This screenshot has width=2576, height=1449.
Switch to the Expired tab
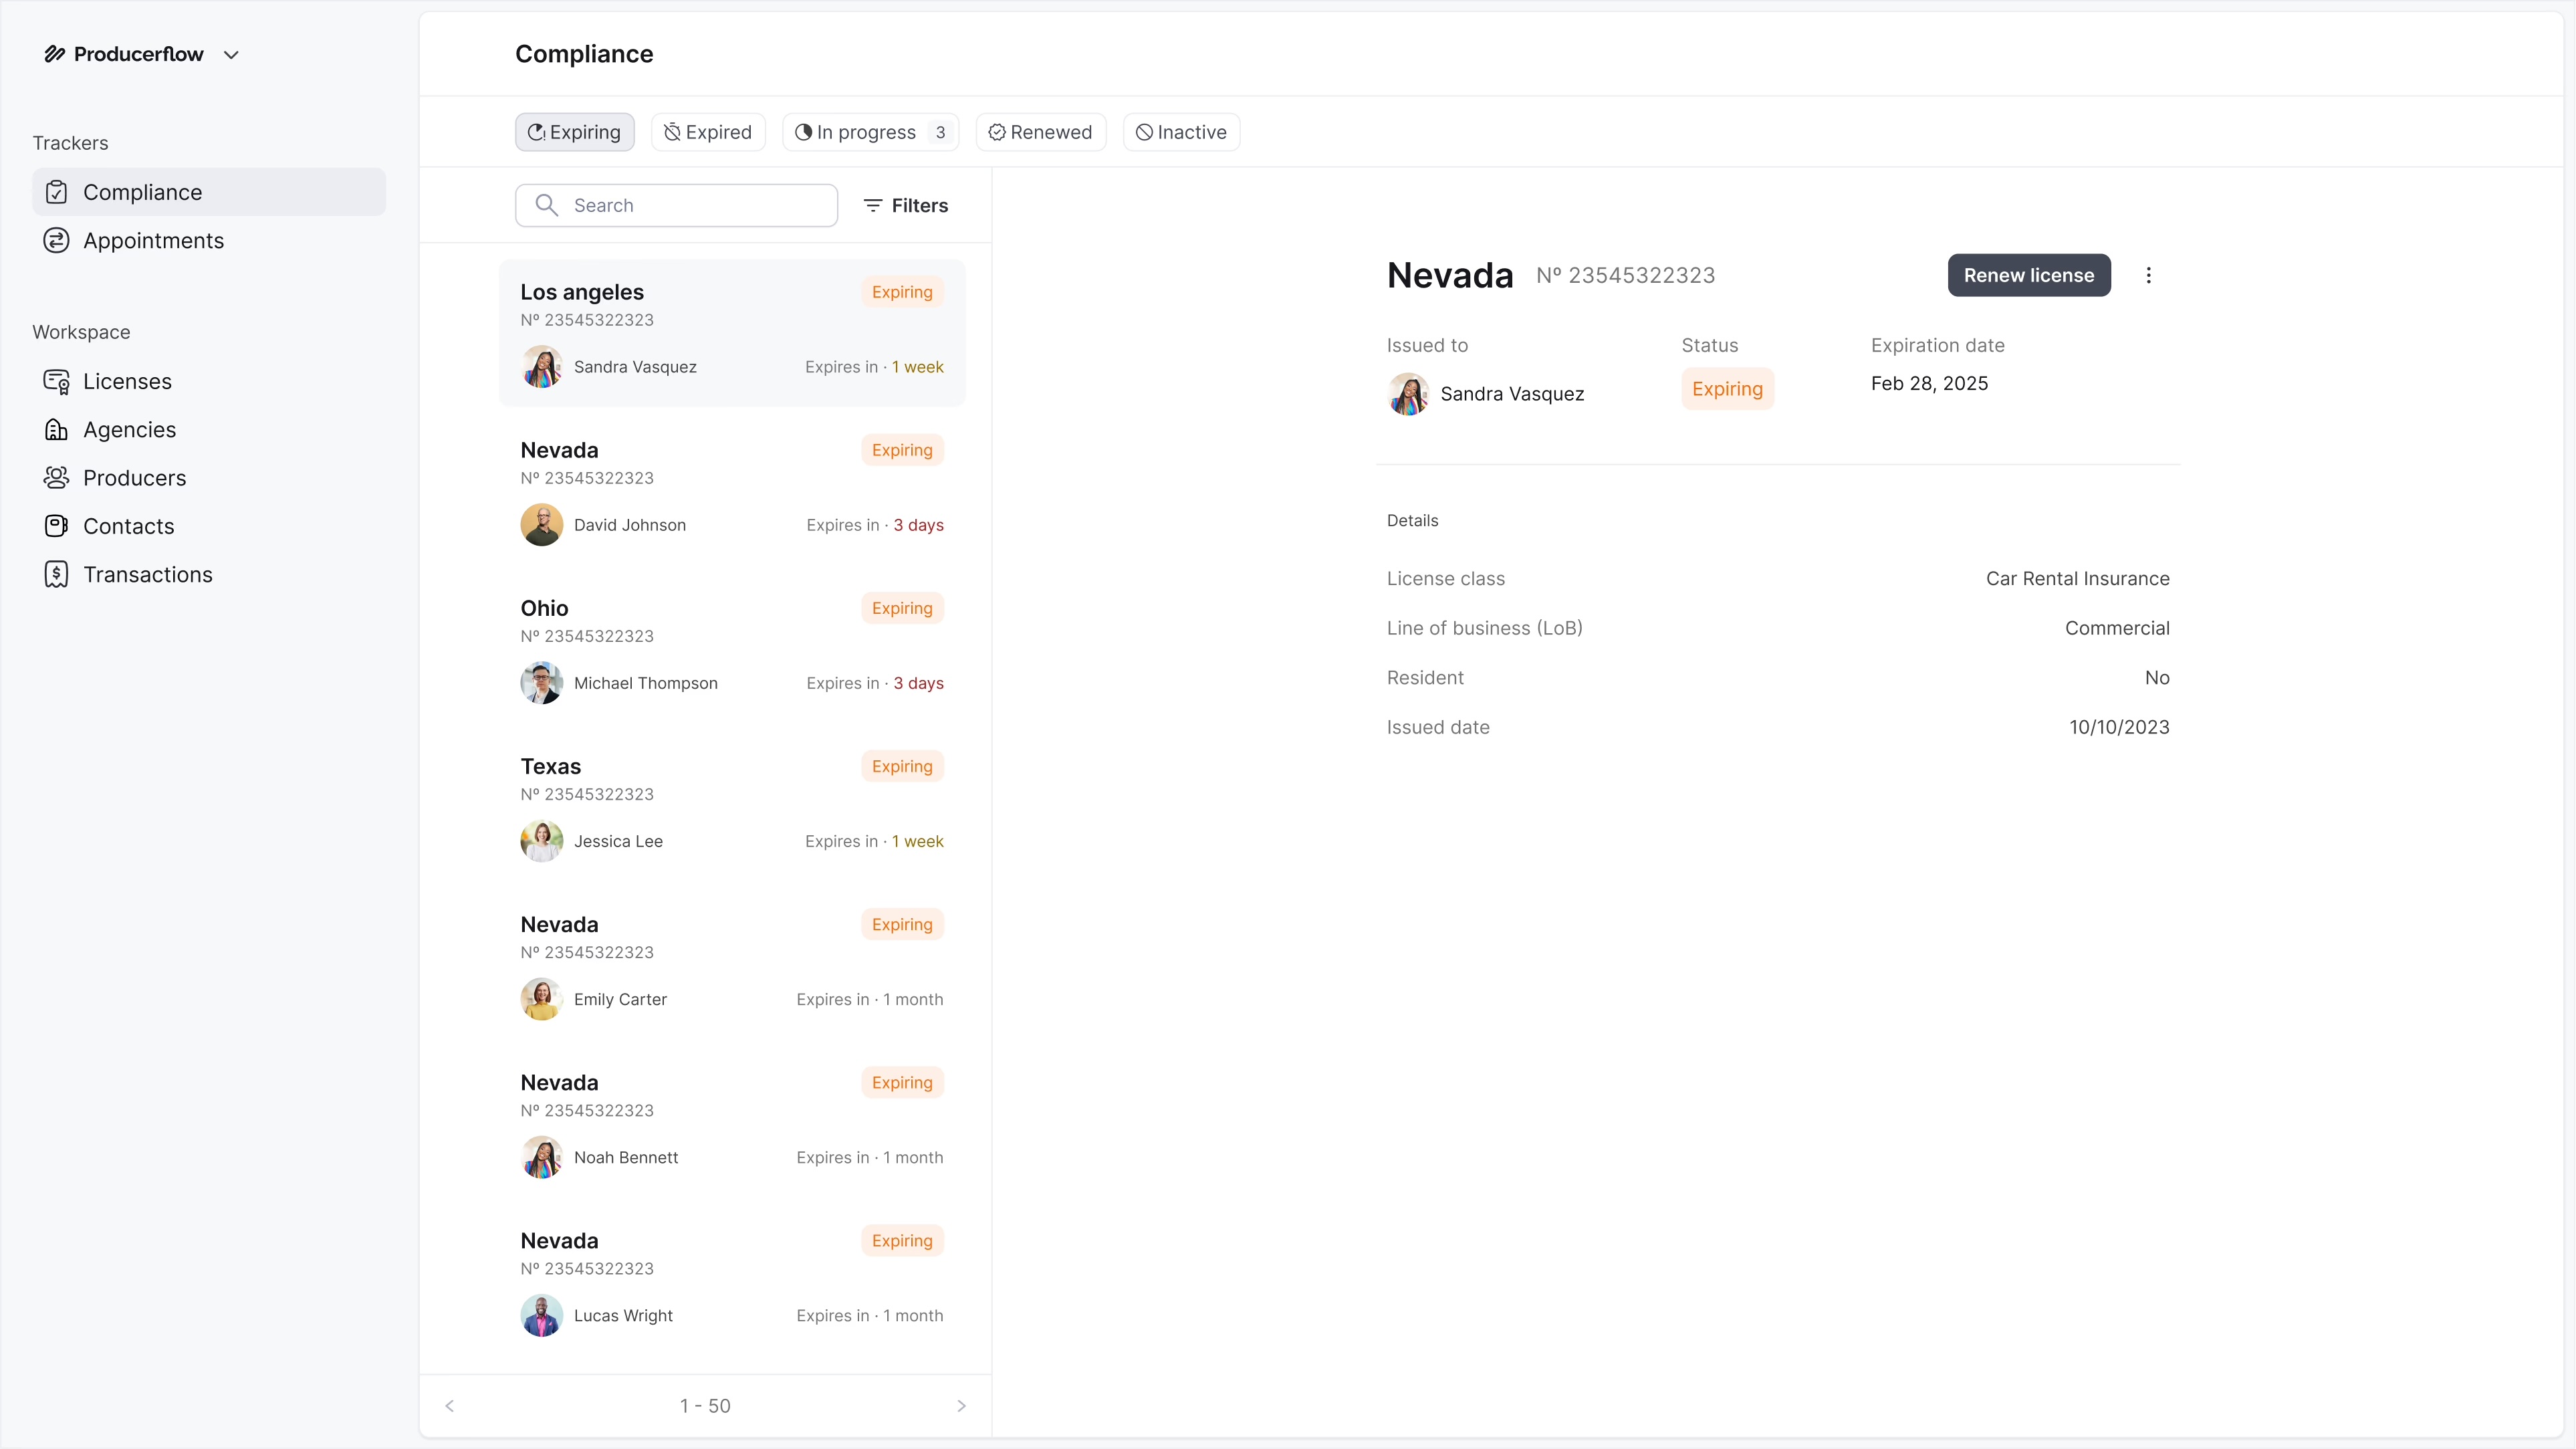(x=708, y=132)
